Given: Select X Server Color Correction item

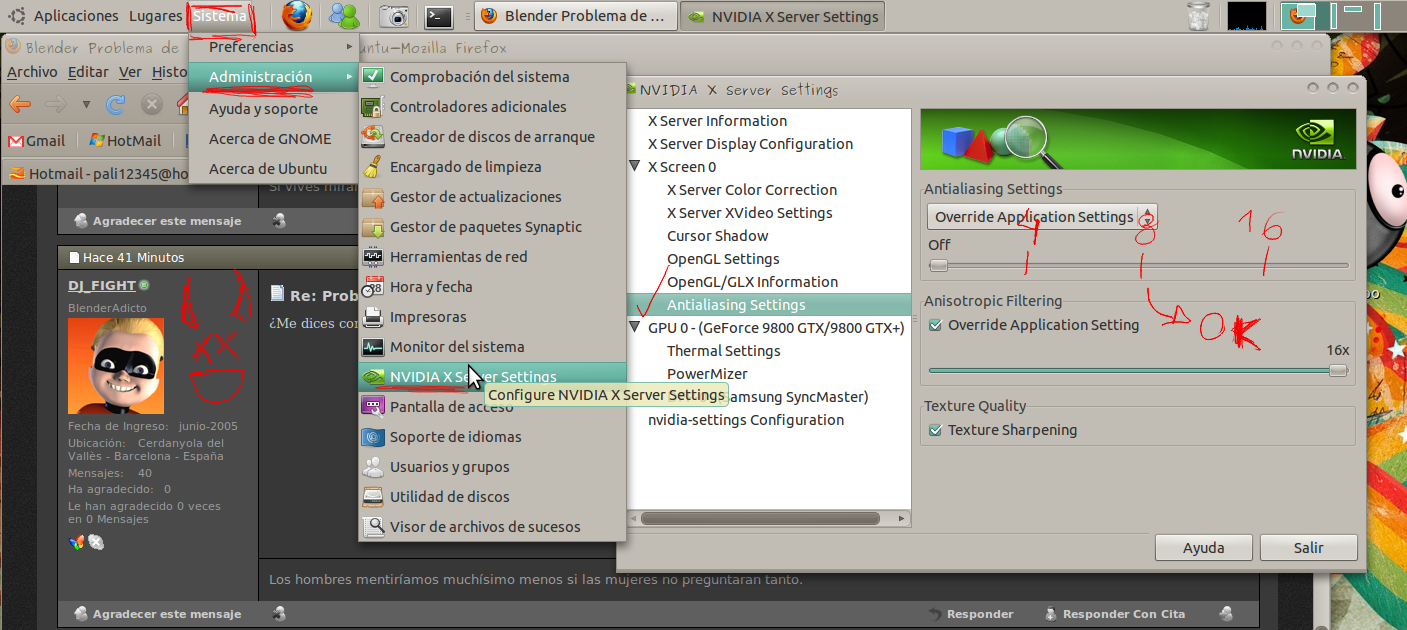Looking at the screenshot, I should (752, 190).
